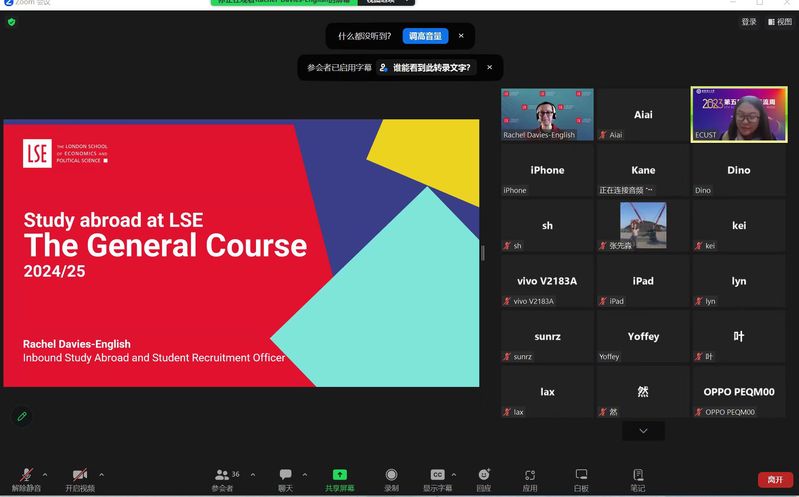The width and height of the screenshot is (799, 497).
Task: Click the OPPO PEQM00 participant tile
Action: [739, 392]
